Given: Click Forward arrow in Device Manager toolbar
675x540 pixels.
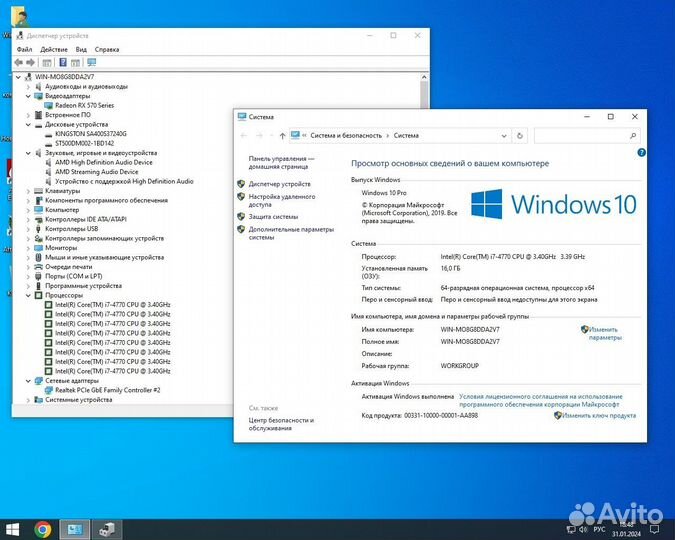Looking at the screenshot, I should coord(30,63).
